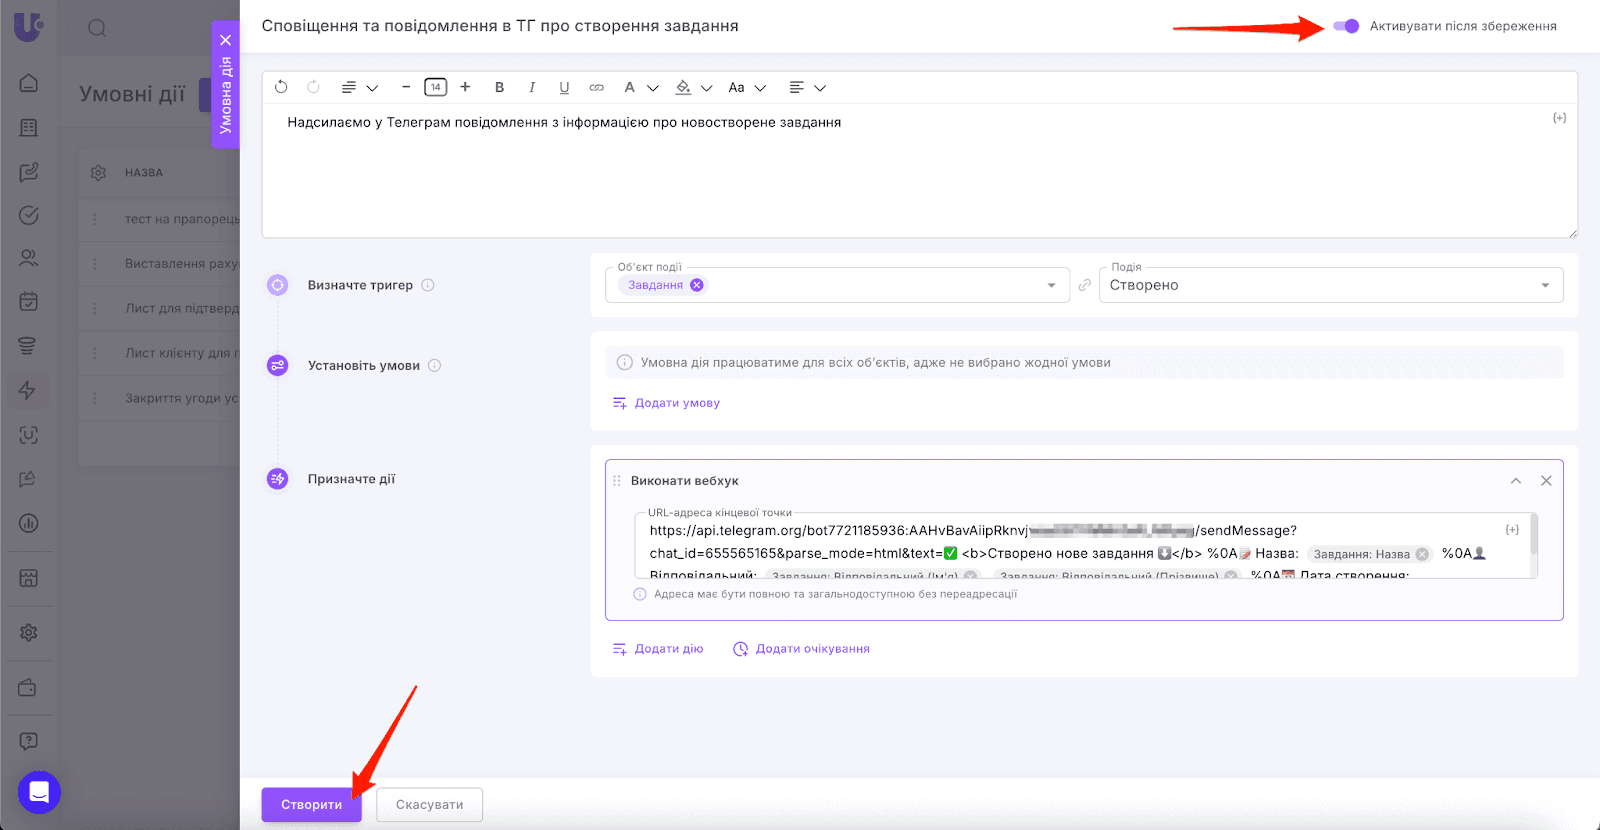Image resolution: width=1600 pixels, height=830 pixels.
Task: Increase font size with plus icon
Action: pyautogui.click(x=465, y=87)
